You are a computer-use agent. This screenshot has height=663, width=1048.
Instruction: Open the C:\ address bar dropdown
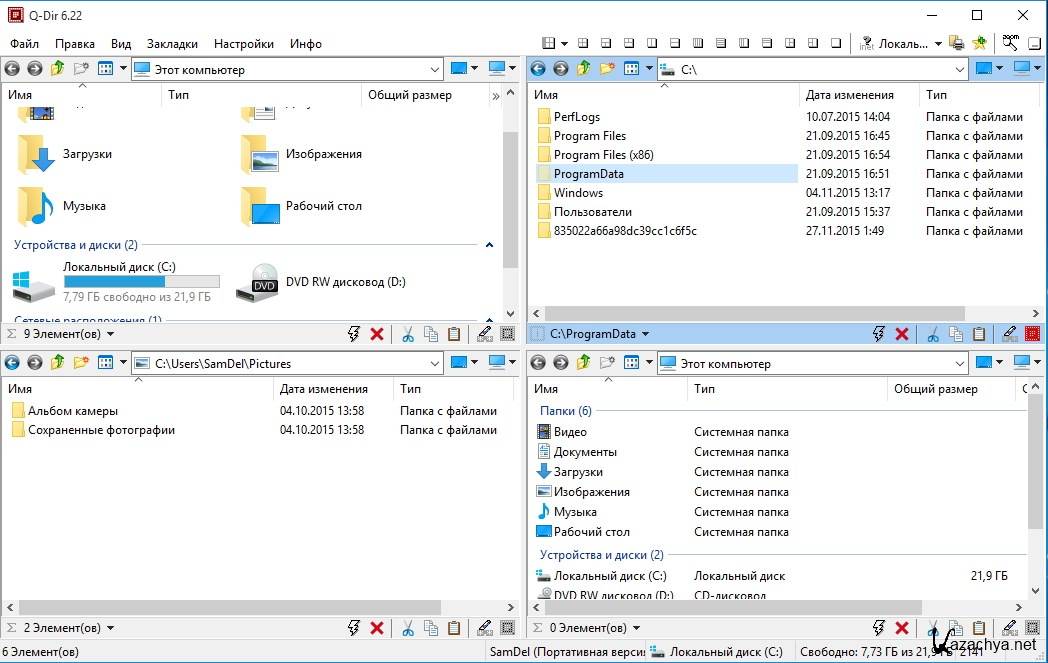coord(960,69)
